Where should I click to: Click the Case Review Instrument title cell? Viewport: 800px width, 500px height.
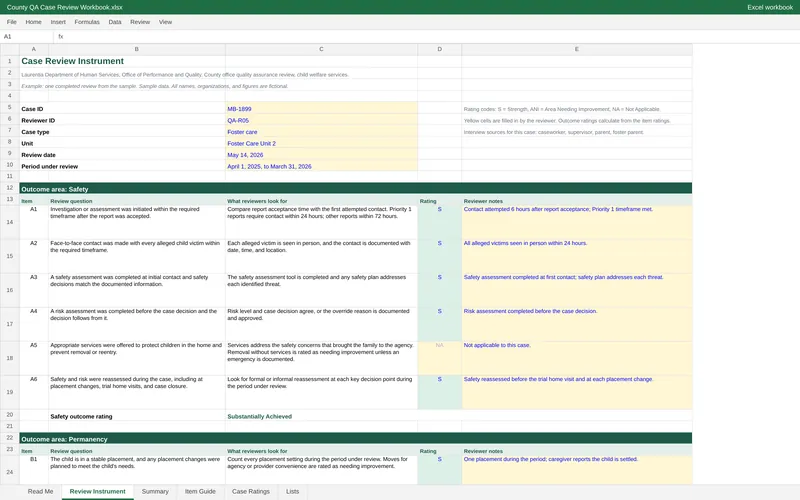tap(72, 61)
